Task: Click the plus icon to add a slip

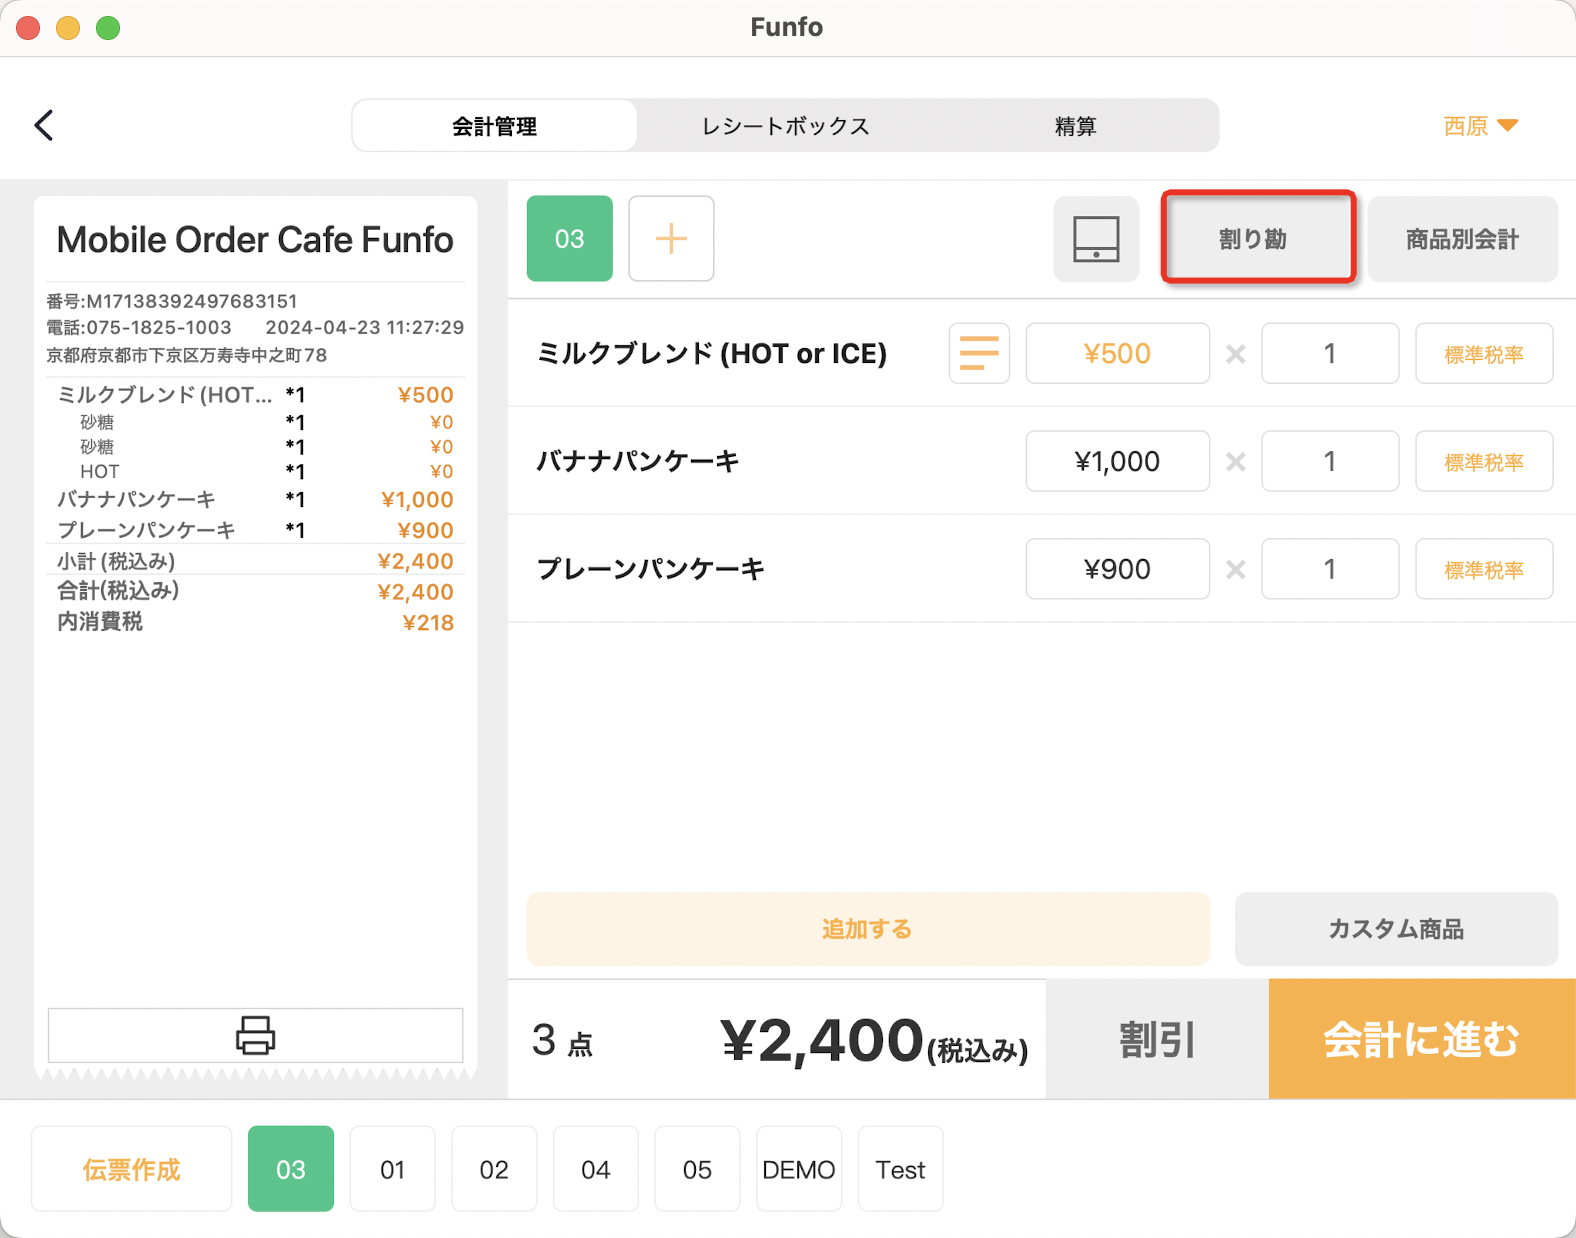Action: click(671, 238)
